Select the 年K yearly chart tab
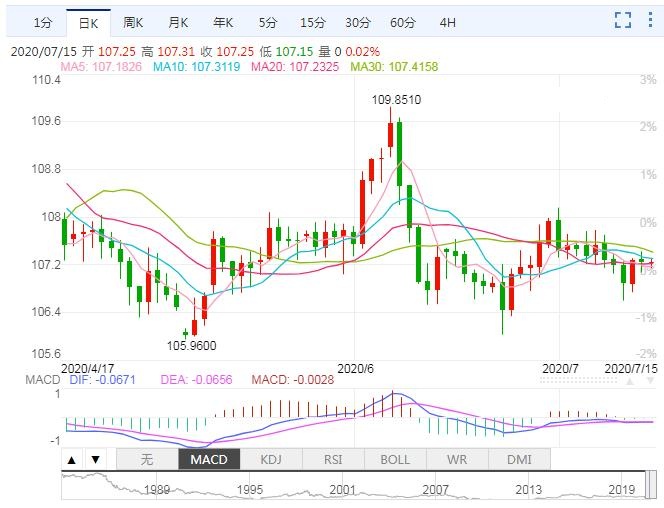This screenshot has width=664, height=508. coord(222,22)
